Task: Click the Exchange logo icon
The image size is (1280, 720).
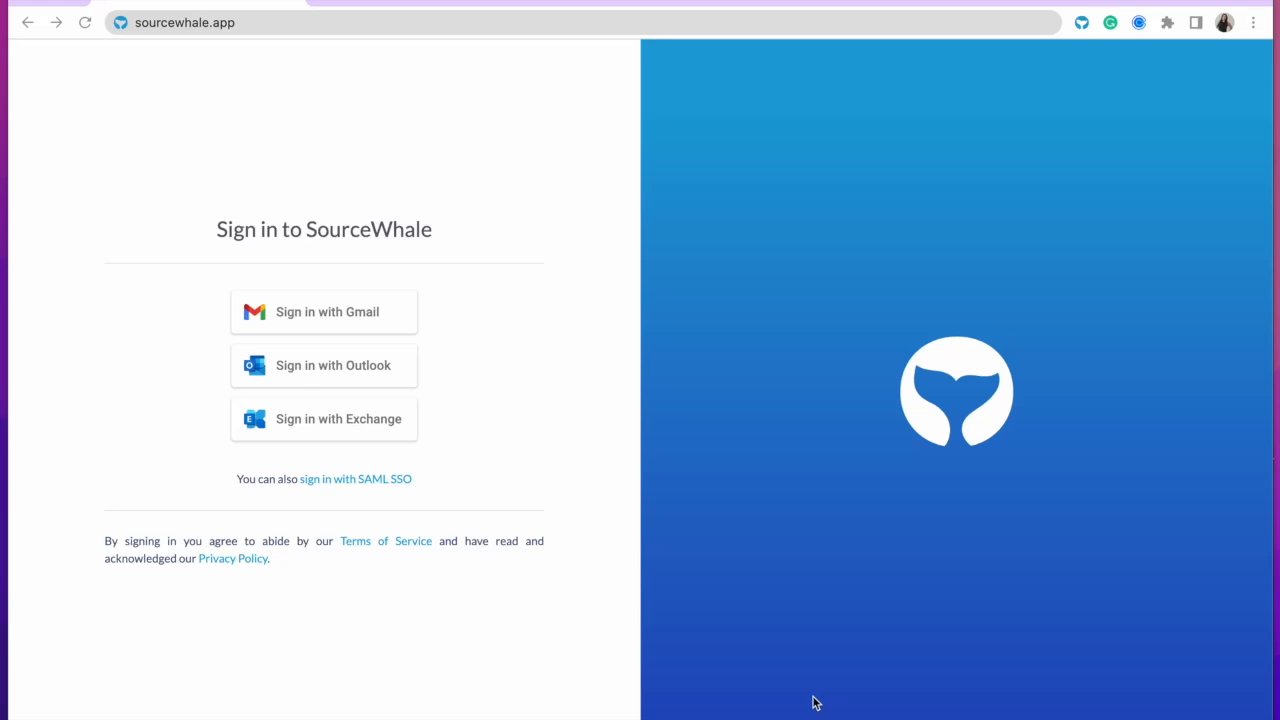Action: pyautogui.click(x=254, y=419)
